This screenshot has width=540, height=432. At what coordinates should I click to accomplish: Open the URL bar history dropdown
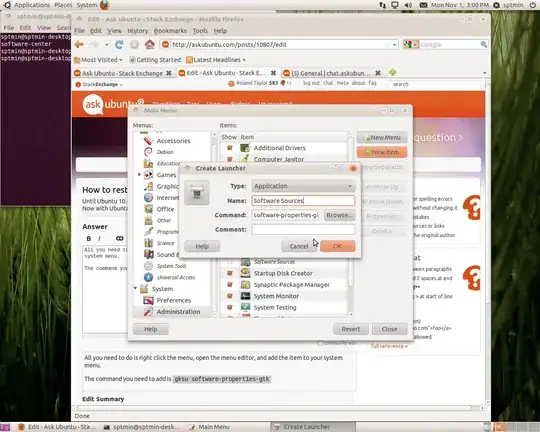(x=394, y=44)
